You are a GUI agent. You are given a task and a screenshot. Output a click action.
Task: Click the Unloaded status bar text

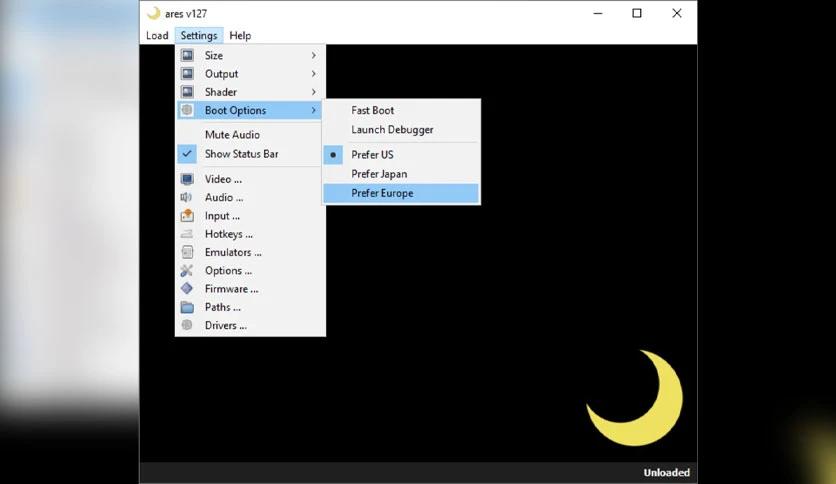[x=666, y=472]
